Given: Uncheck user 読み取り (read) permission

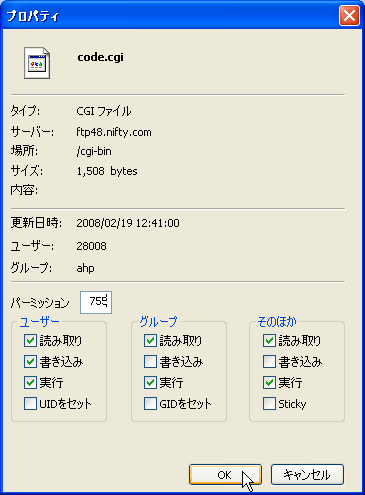Looking at the screenshot, I should 30,341.
